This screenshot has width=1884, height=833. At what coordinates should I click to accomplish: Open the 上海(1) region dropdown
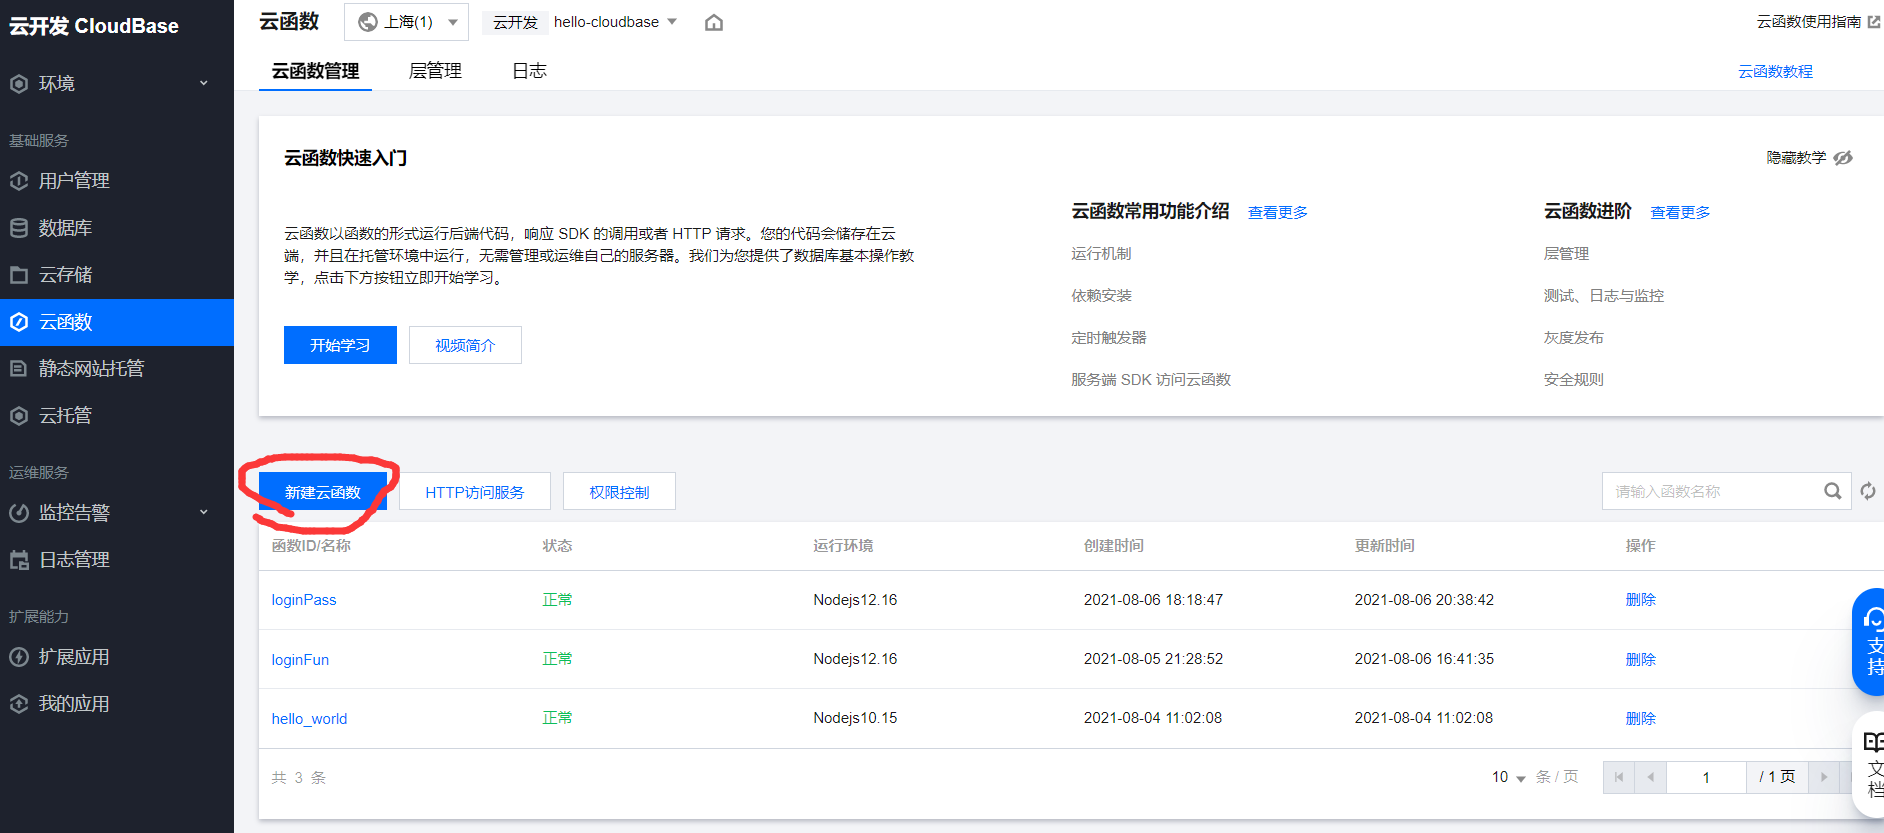406,22
